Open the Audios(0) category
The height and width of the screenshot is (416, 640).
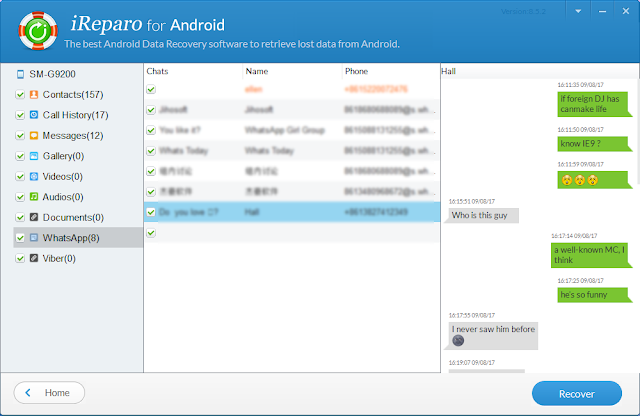63,197
